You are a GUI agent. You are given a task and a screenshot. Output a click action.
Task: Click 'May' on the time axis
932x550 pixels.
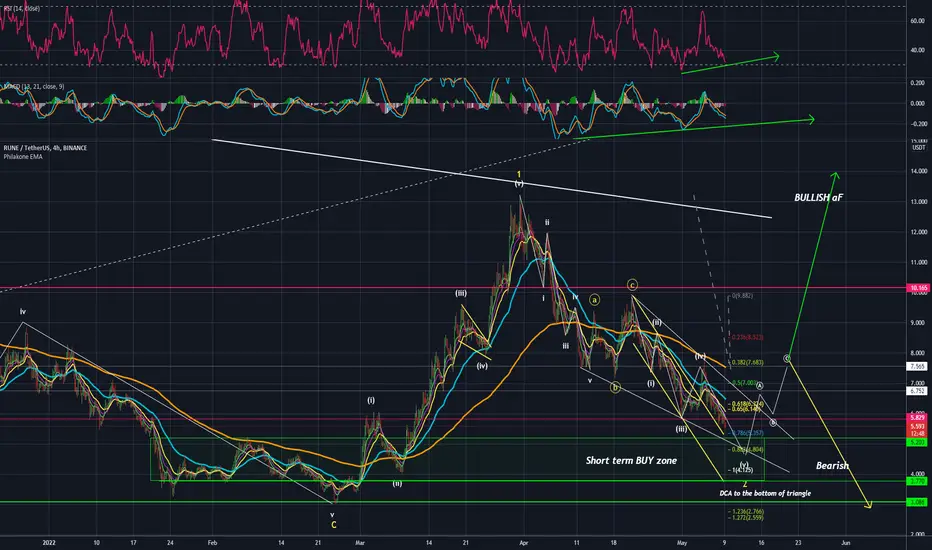(x=682, y=542)
